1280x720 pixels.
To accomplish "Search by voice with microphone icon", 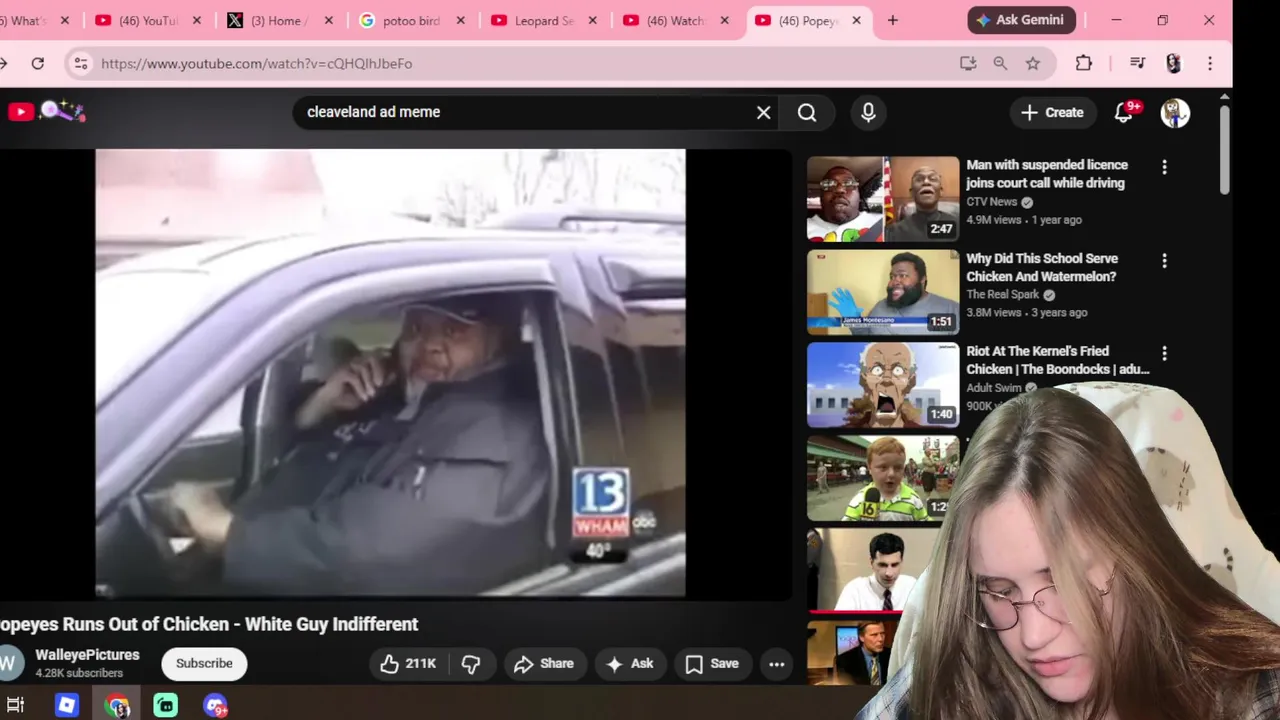I will pos(868,112).
